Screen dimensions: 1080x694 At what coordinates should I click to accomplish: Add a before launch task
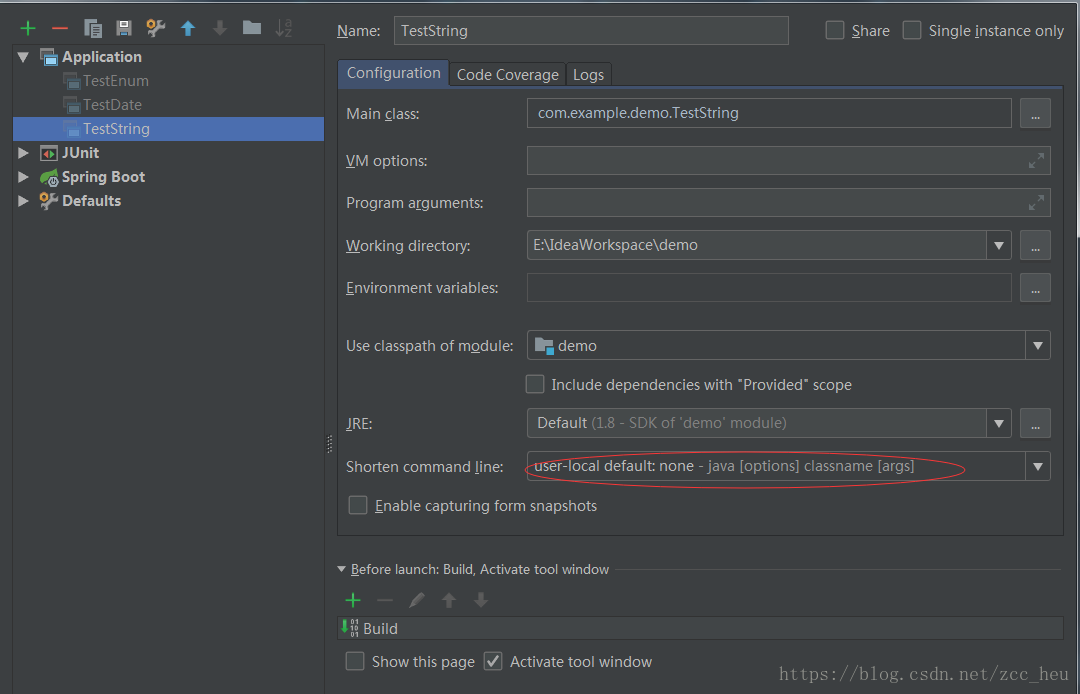pos(353,600)
